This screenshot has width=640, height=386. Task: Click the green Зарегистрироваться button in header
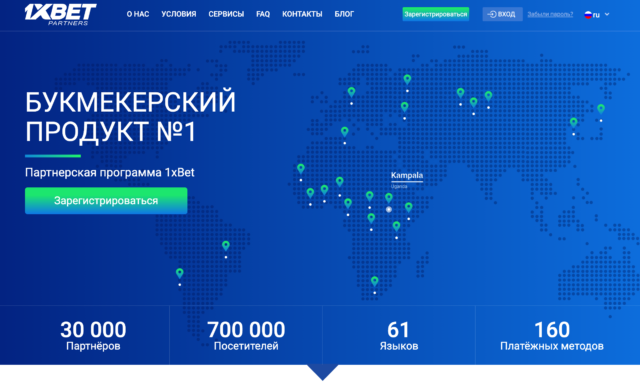(436, 14)
